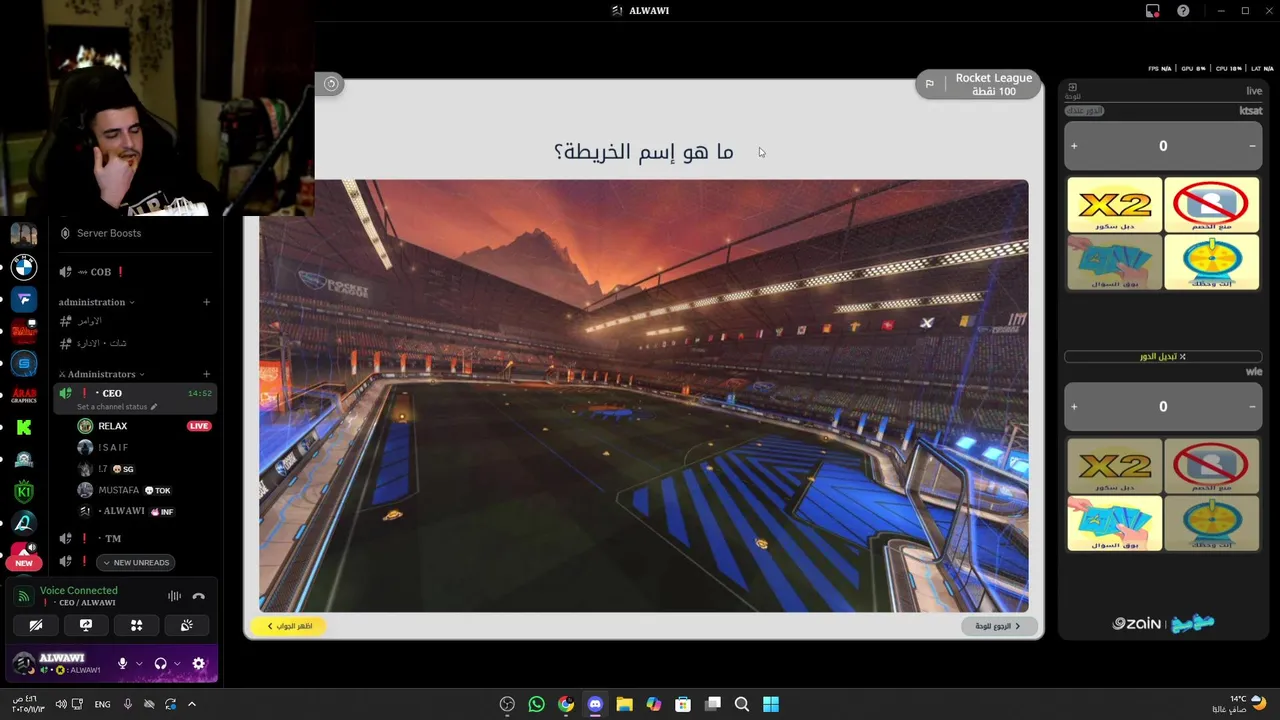Screen dimensions: 1280x720
Task: Increase the ktsat team score with plus
Action: [1074, 146]
